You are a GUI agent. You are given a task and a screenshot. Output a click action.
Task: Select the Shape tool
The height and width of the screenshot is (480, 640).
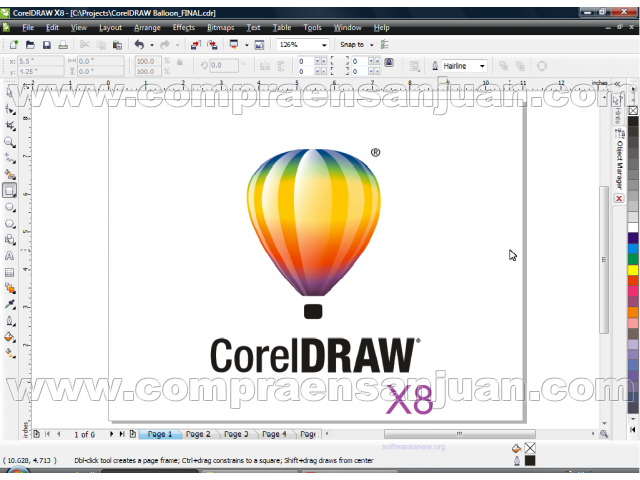10,110
